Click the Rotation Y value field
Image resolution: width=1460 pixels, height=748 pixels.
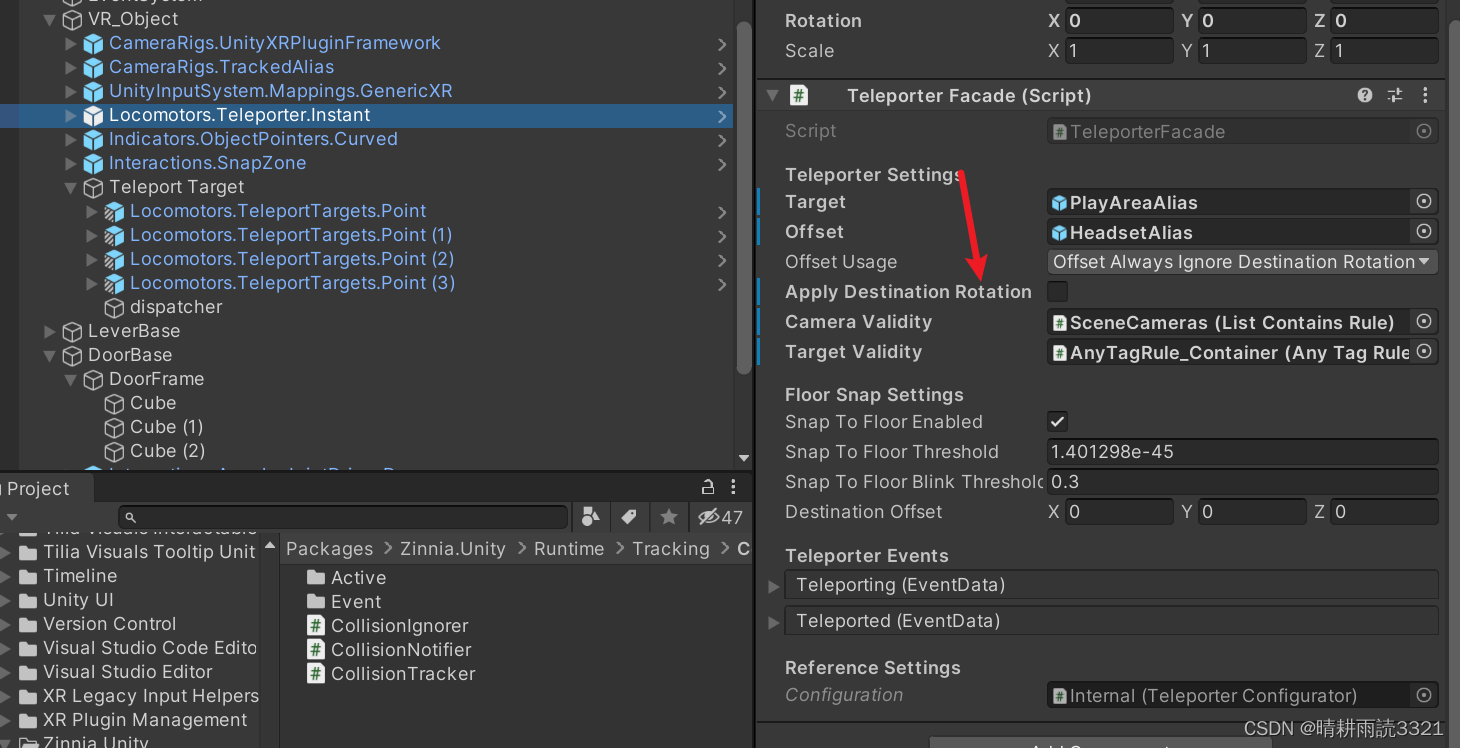[x=1252, y=21]
